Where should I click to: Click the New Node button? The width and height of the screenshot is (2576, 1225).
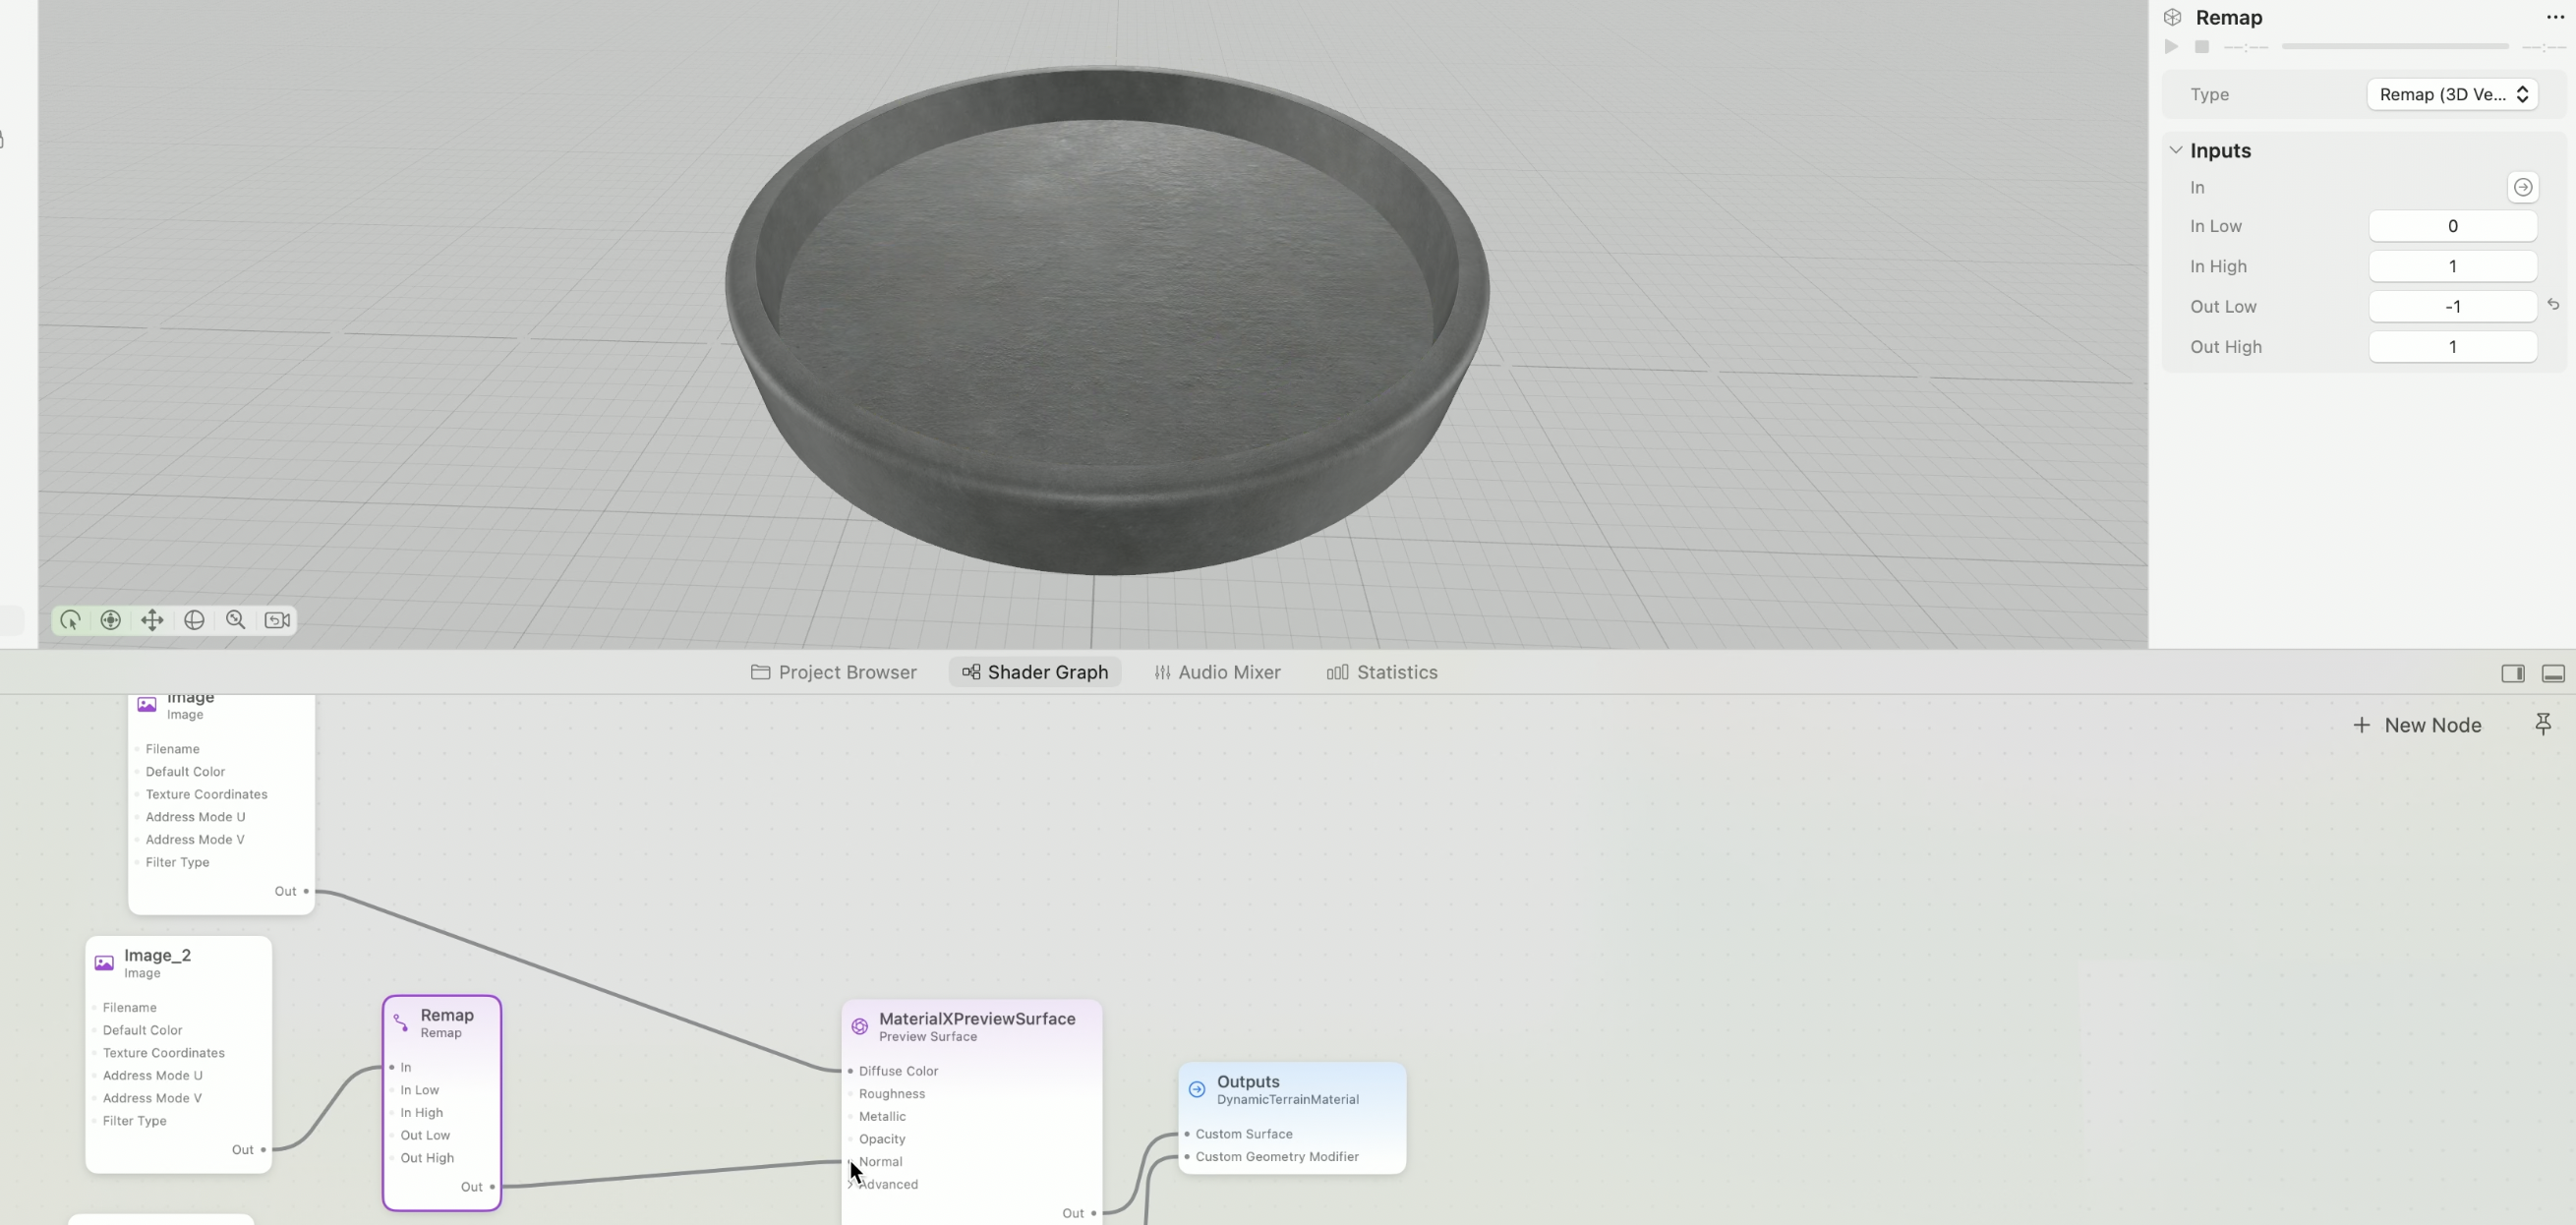[2416, 725]
